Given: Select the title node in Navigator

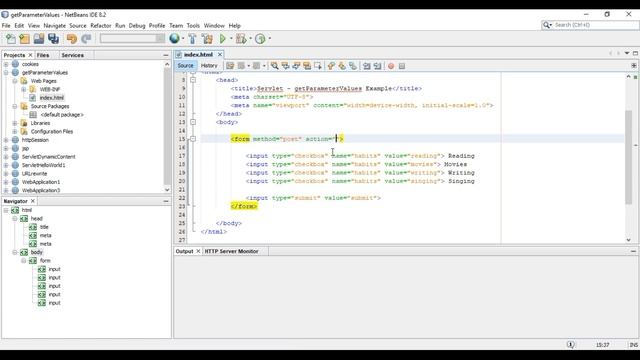Looking at the screenshot, I should [44, 227].
